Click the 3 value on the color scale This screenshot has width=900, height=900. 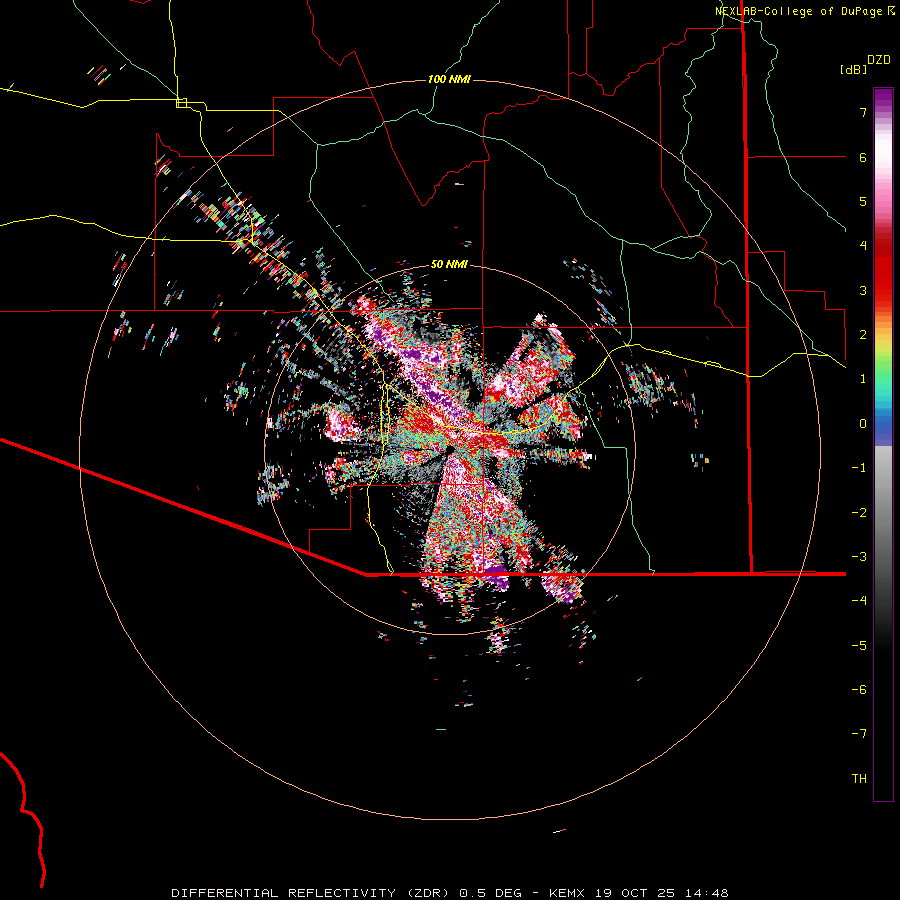coord(863,290)
